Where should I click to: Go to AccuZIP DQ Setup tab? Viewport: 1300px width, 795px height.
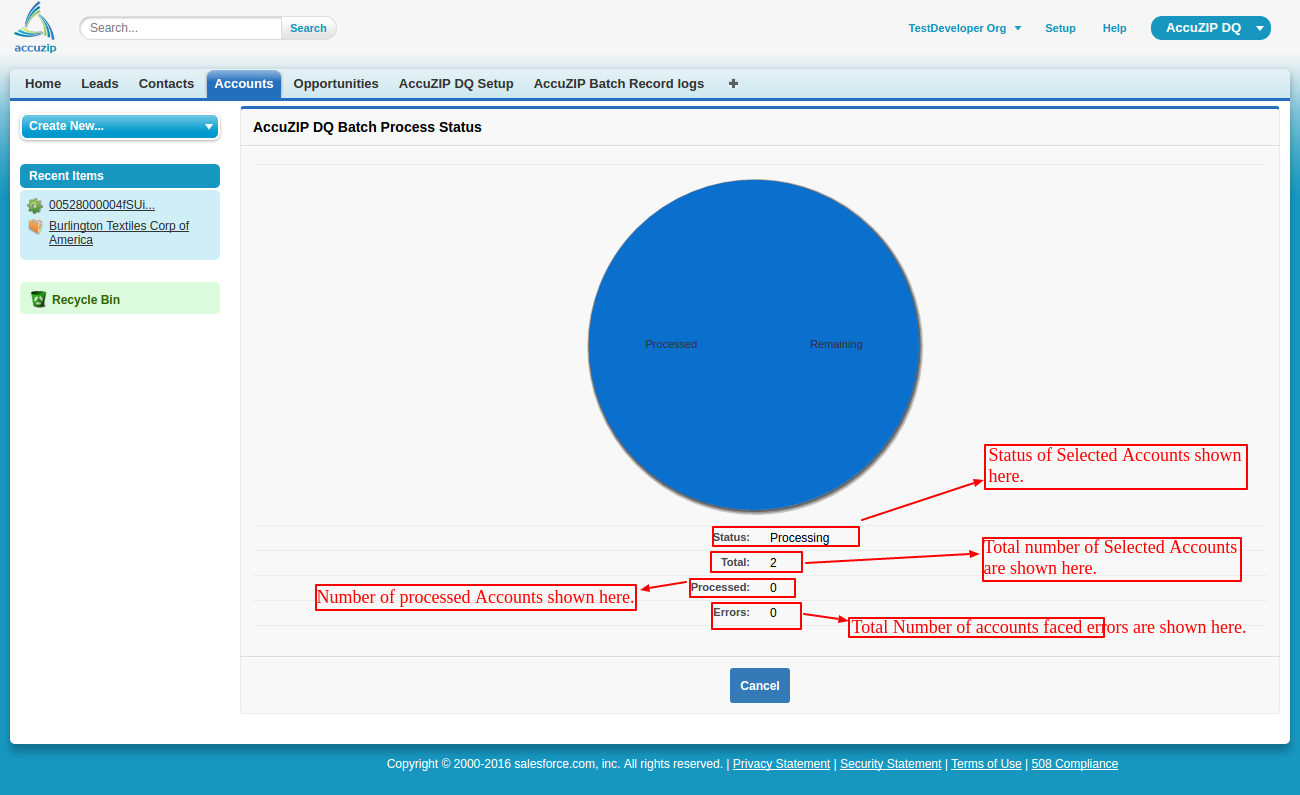[456, 84]
